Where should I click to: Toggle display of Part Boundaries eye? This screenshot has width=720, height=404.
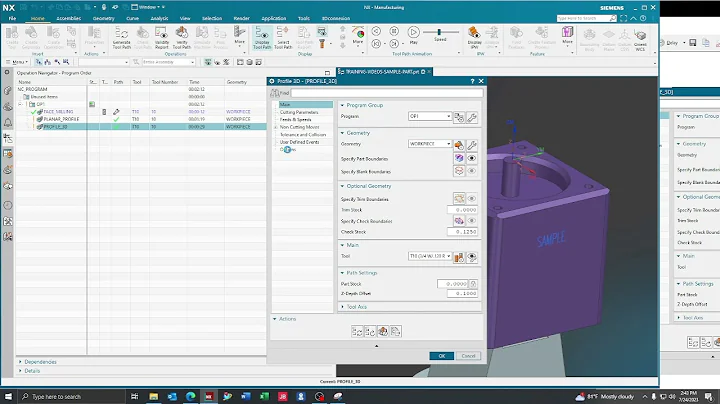pyautogui.click(x=472, y=158)
